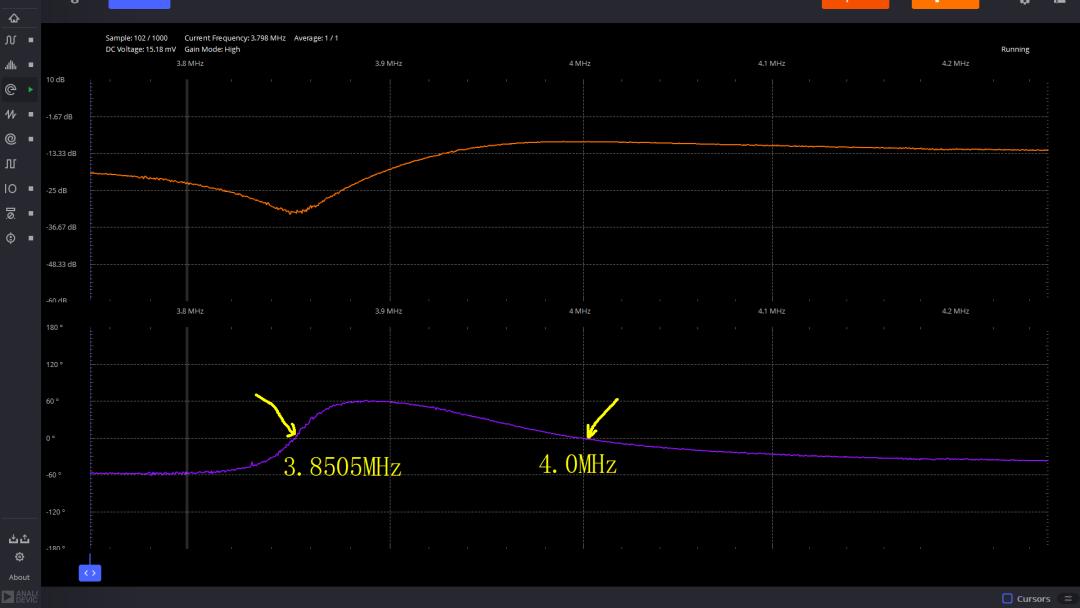1080x608 pixels.
Task: Enable the Cursors checkbox
Action: point(1007,598)
